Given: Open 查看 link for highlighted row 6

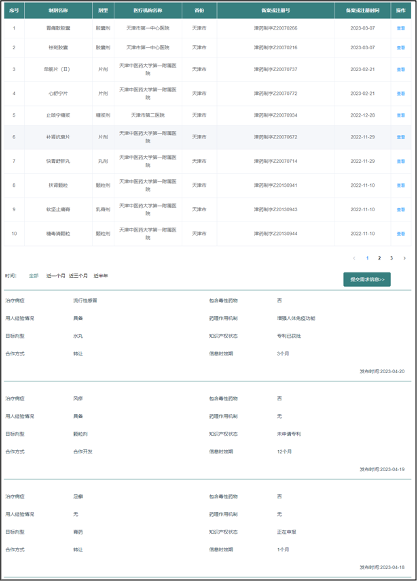Looking at the screenshot, I should point(401,137).
